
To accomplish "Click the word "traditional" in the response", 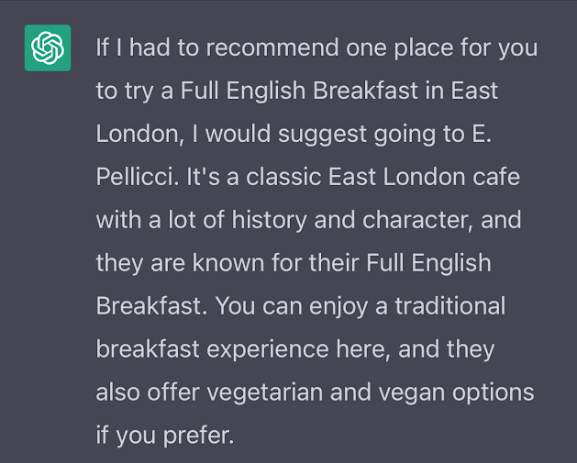I will 450,306.
